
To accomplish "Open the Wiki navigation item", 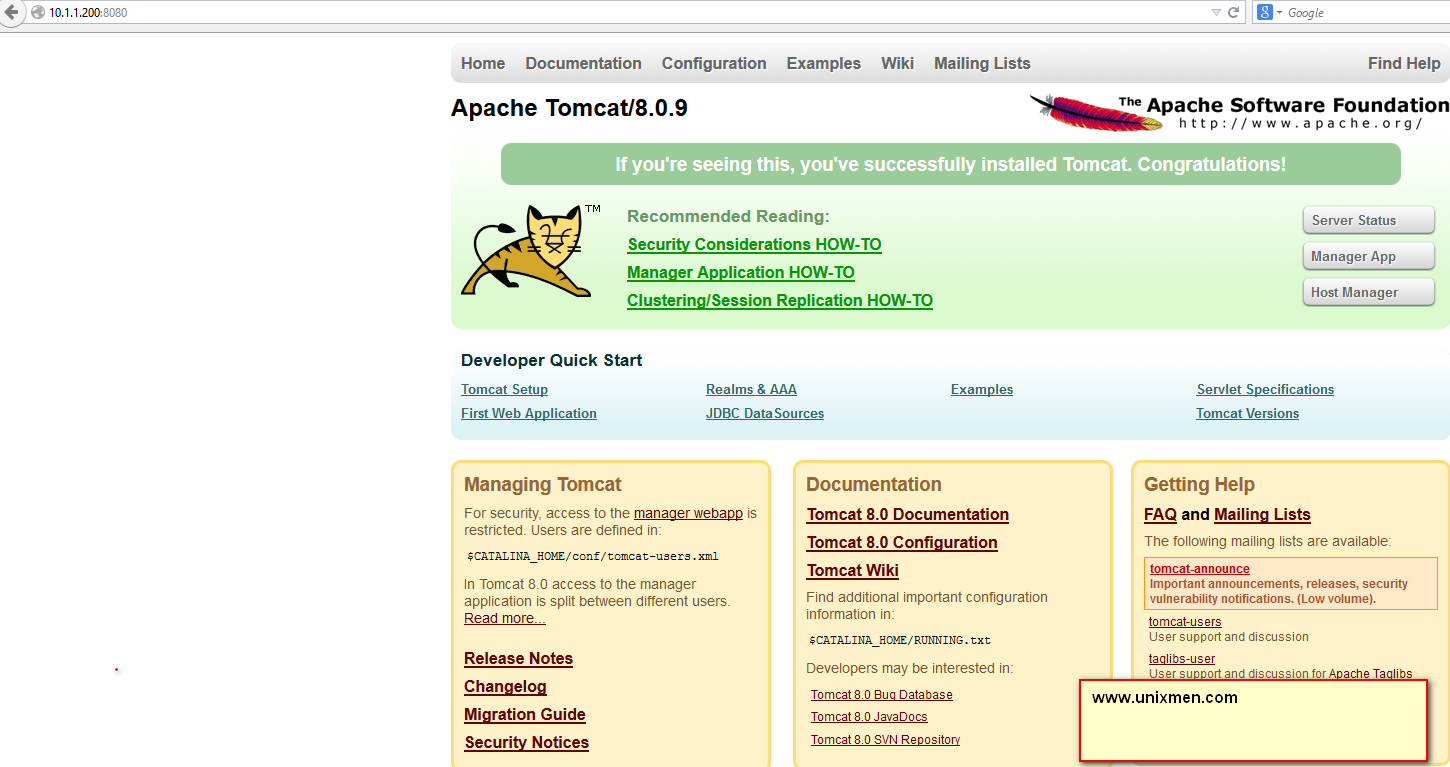I will coord(897,63).
